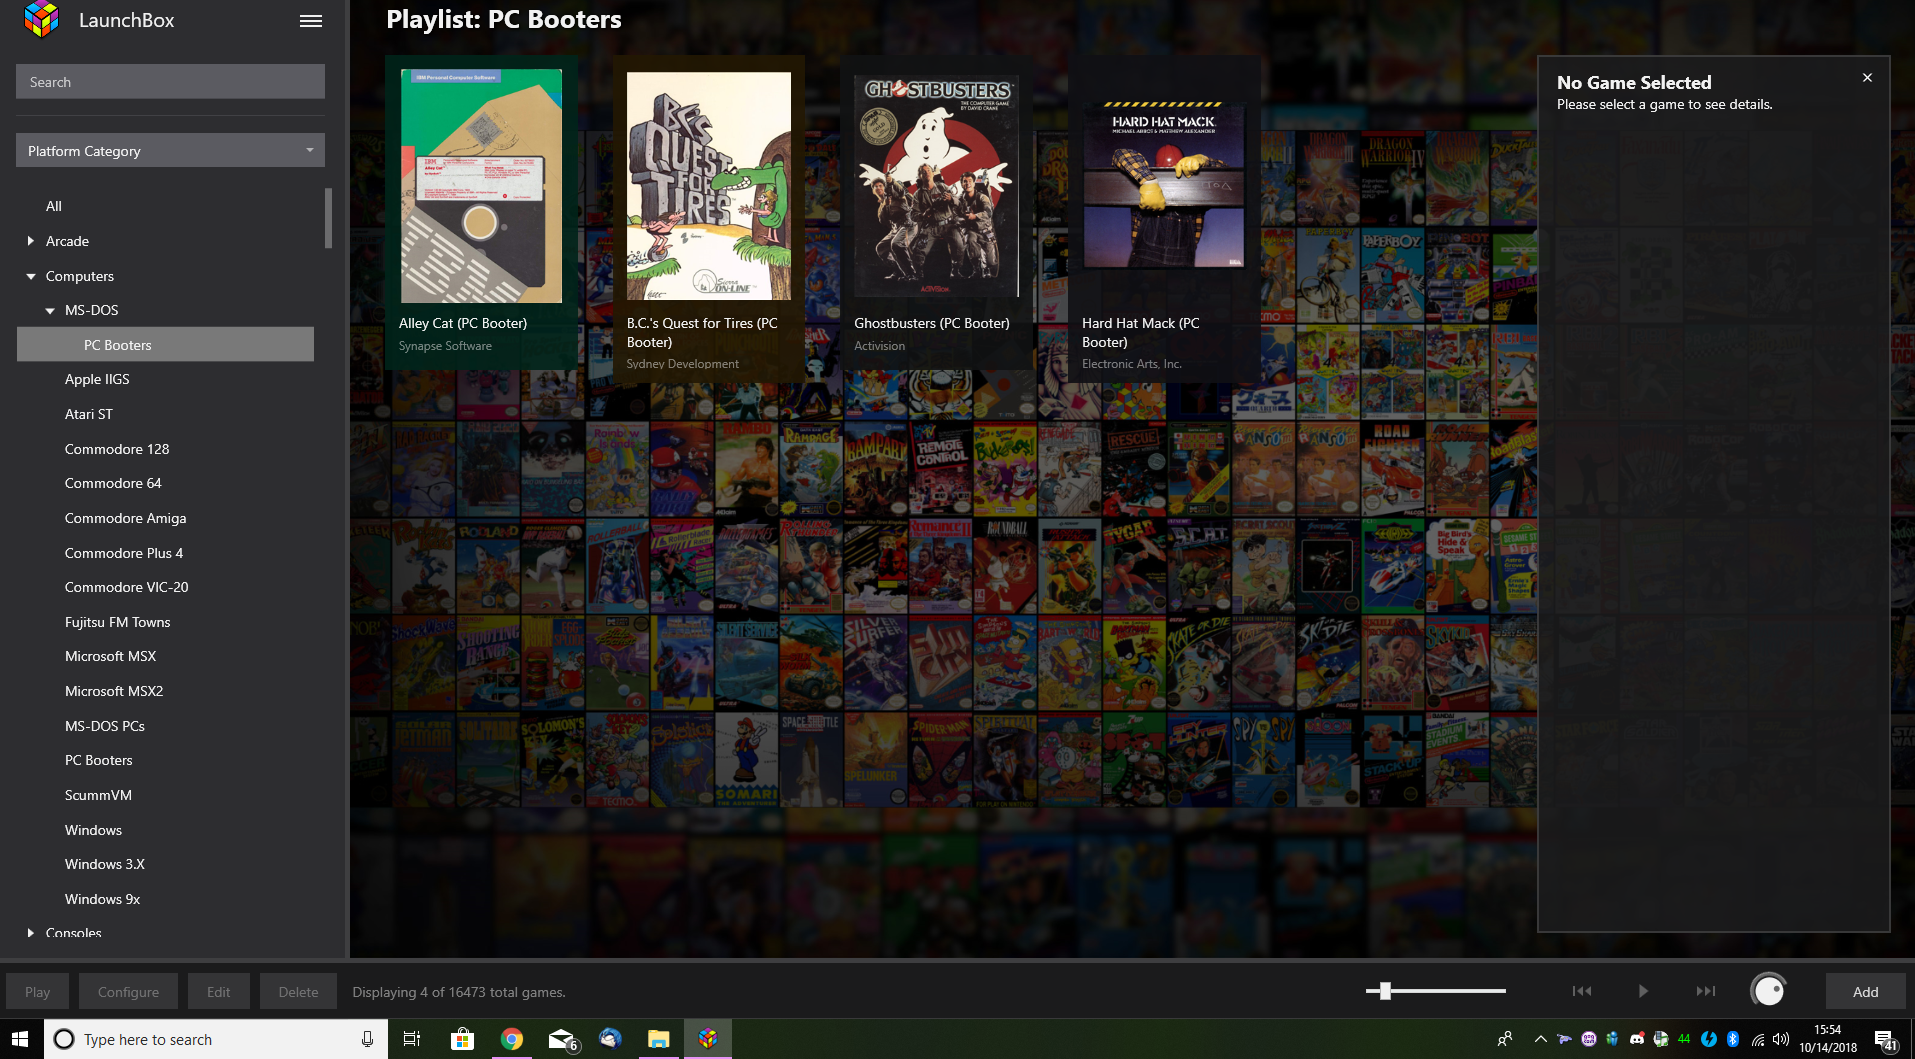Screen dimensions: 1915x1059
Task: Select Commodore VIC-20 platform
Action: point(127,587)
